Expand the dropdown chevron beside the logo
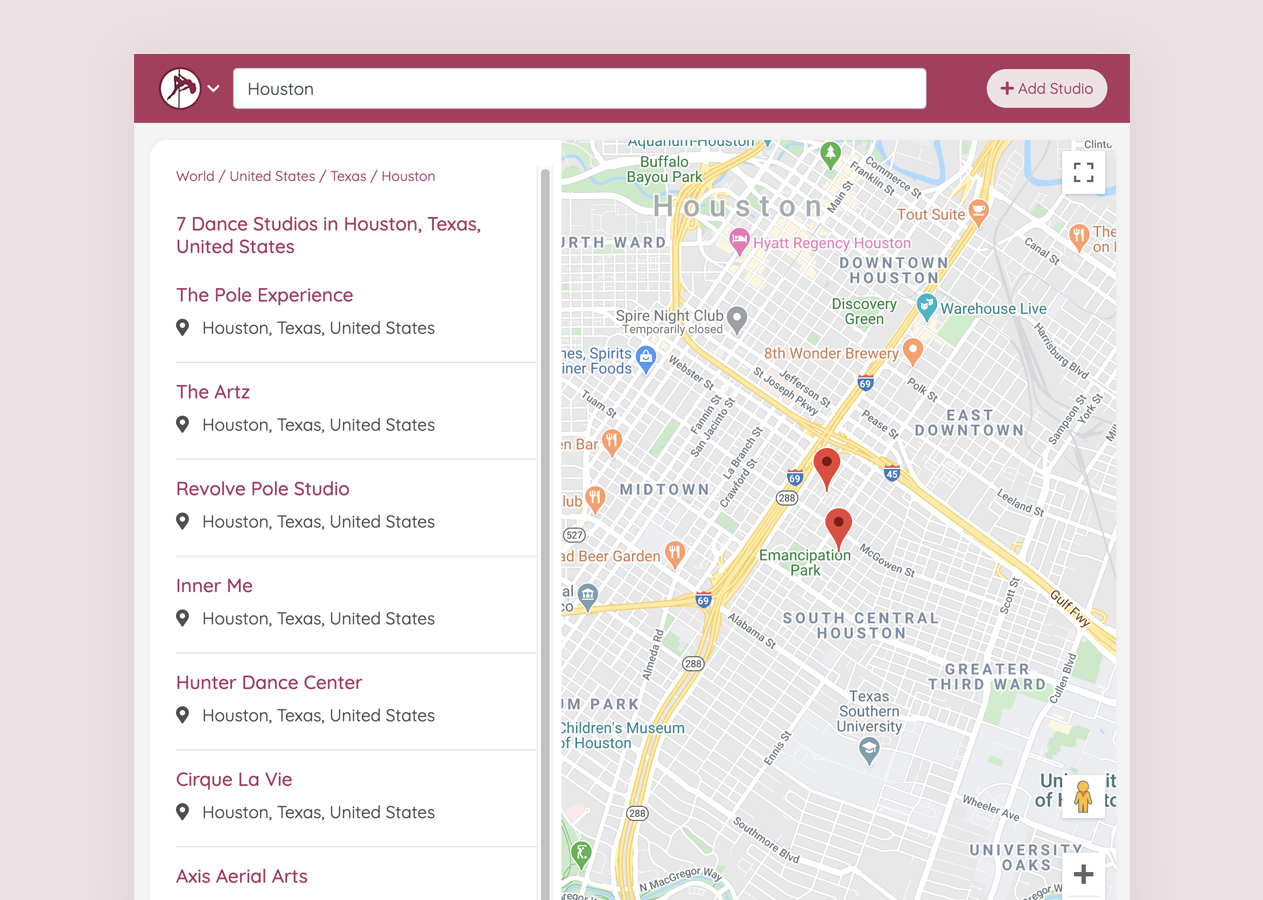 (x=214, y=89)
